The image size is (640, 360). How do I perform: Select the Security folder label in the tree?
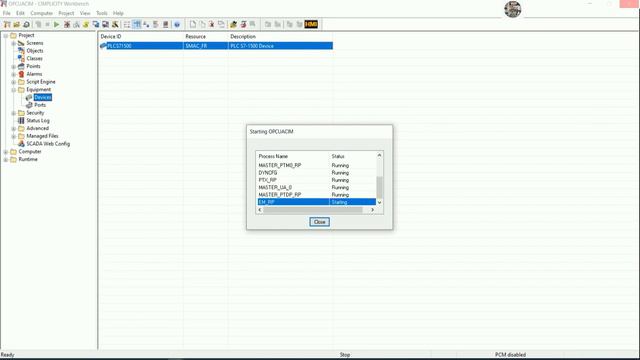tap(35, 113)
